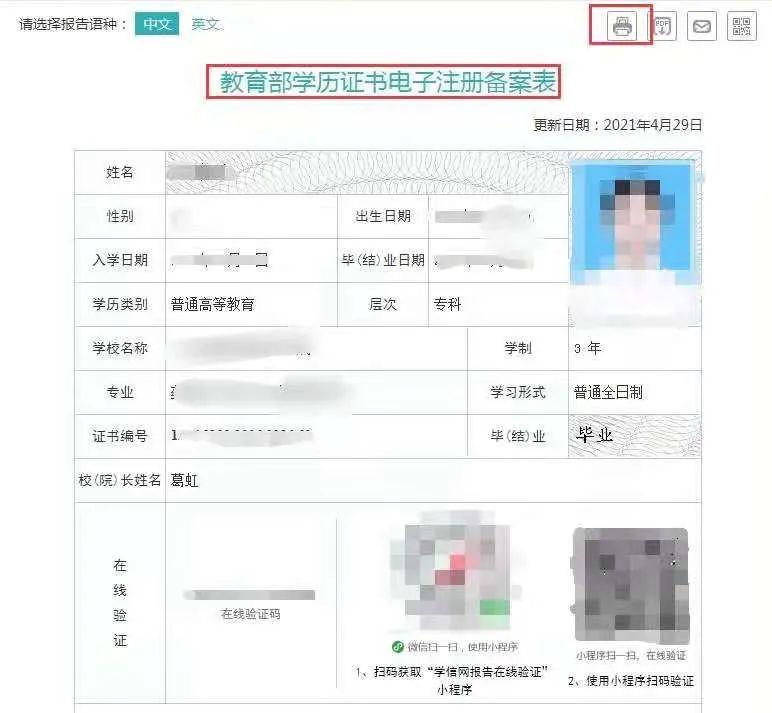Select the 在线验证码 code field
Viewport: 772px width, 713px height.
[x=250, y=595]
